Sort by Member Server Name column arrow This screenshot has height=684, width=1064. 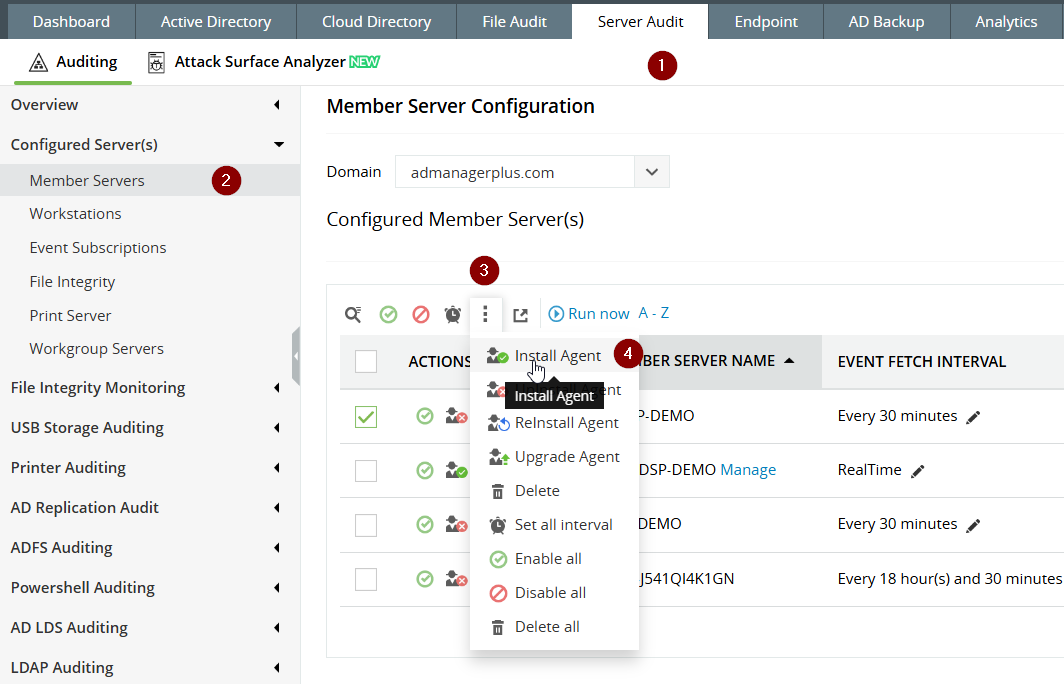790,361
